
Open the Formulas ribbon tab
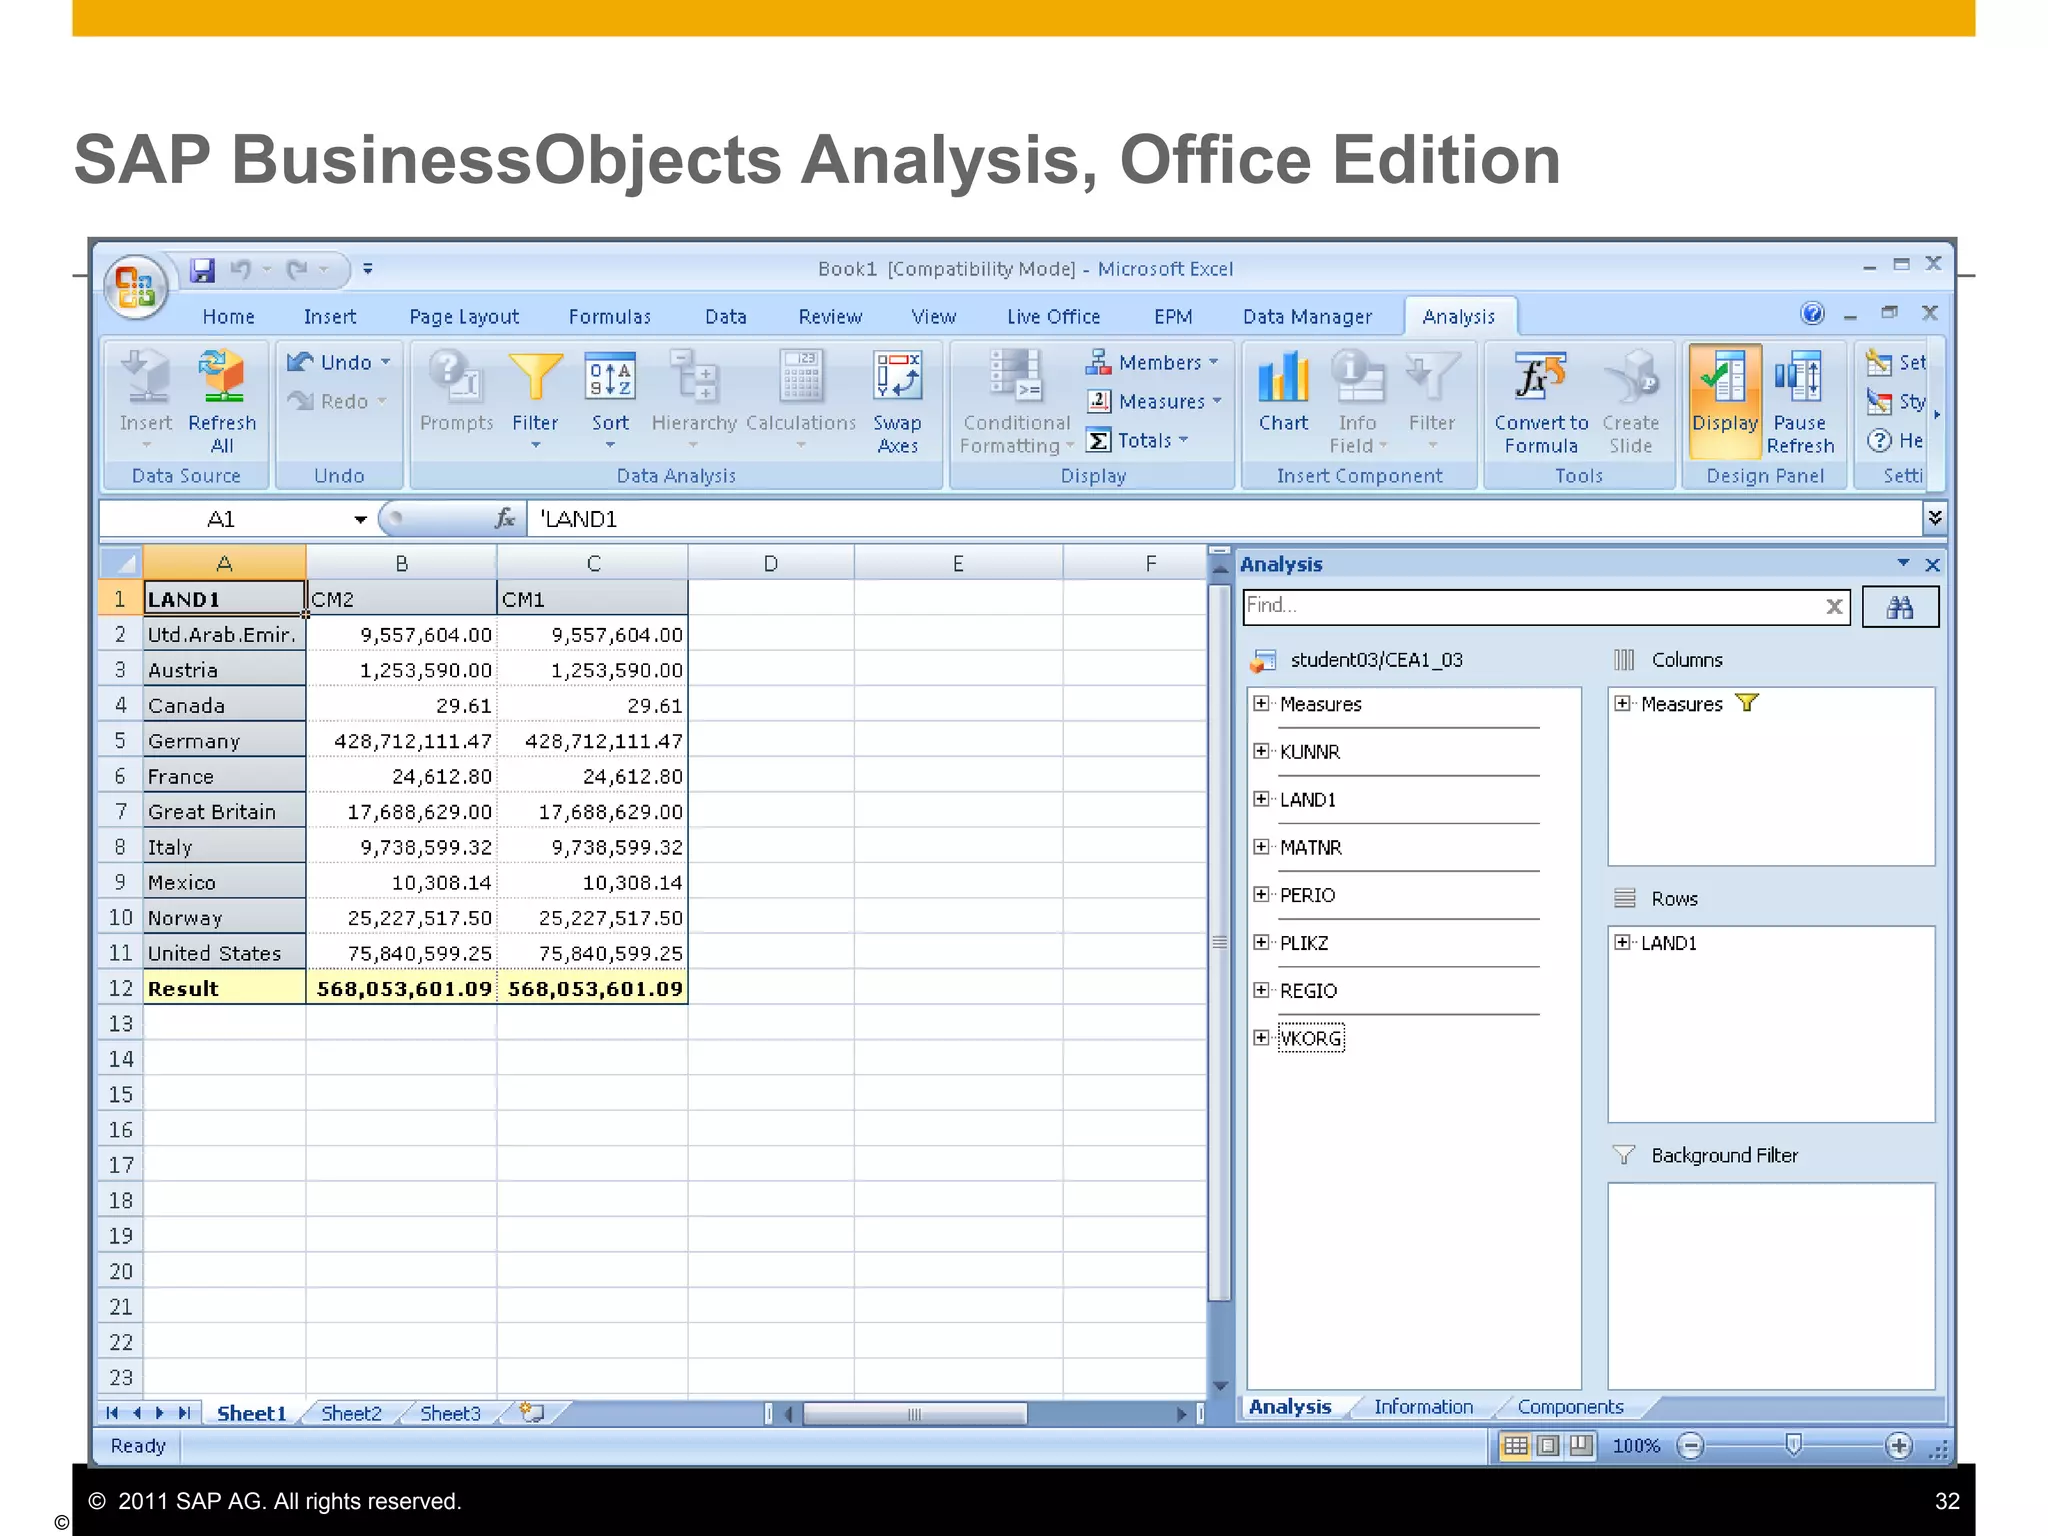(609, 317)
